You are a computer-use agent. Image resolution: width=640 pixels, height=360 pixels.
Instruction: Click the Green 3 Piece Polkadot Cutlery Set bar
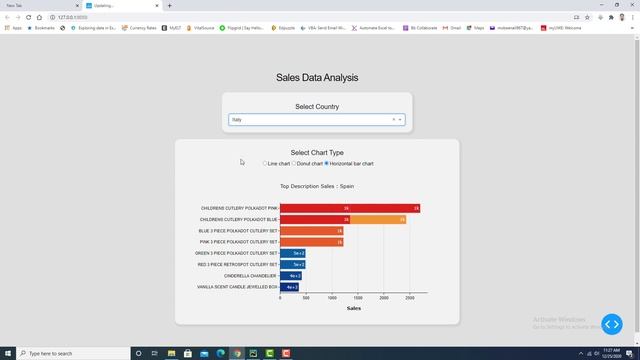293,253
